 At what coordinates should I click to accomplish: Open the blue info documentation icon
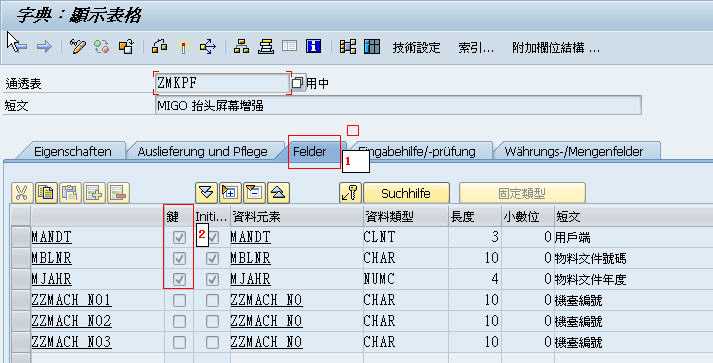[314, 46]
